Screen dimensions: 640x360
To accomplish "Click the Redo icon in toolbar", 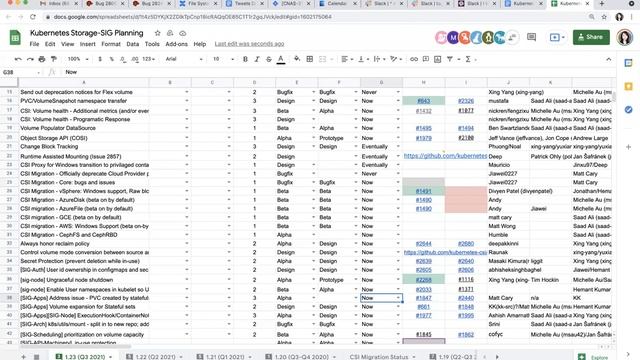I will tap(30, 59).
